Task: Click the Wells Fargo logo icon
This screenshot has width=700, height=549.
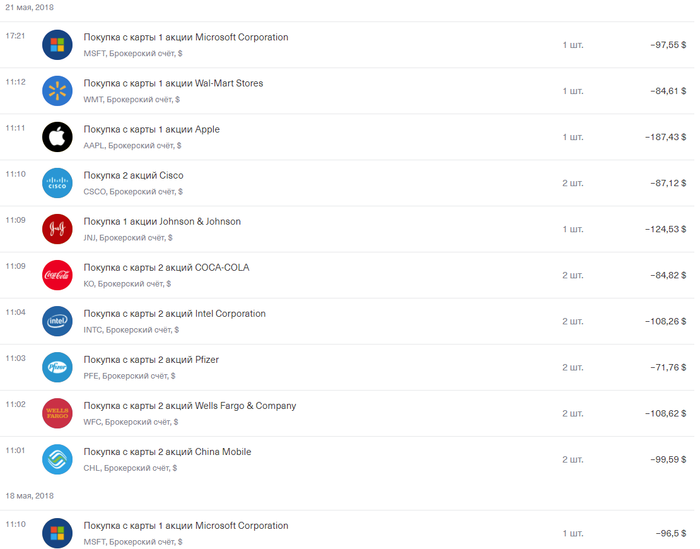Action: pos(57,413)
